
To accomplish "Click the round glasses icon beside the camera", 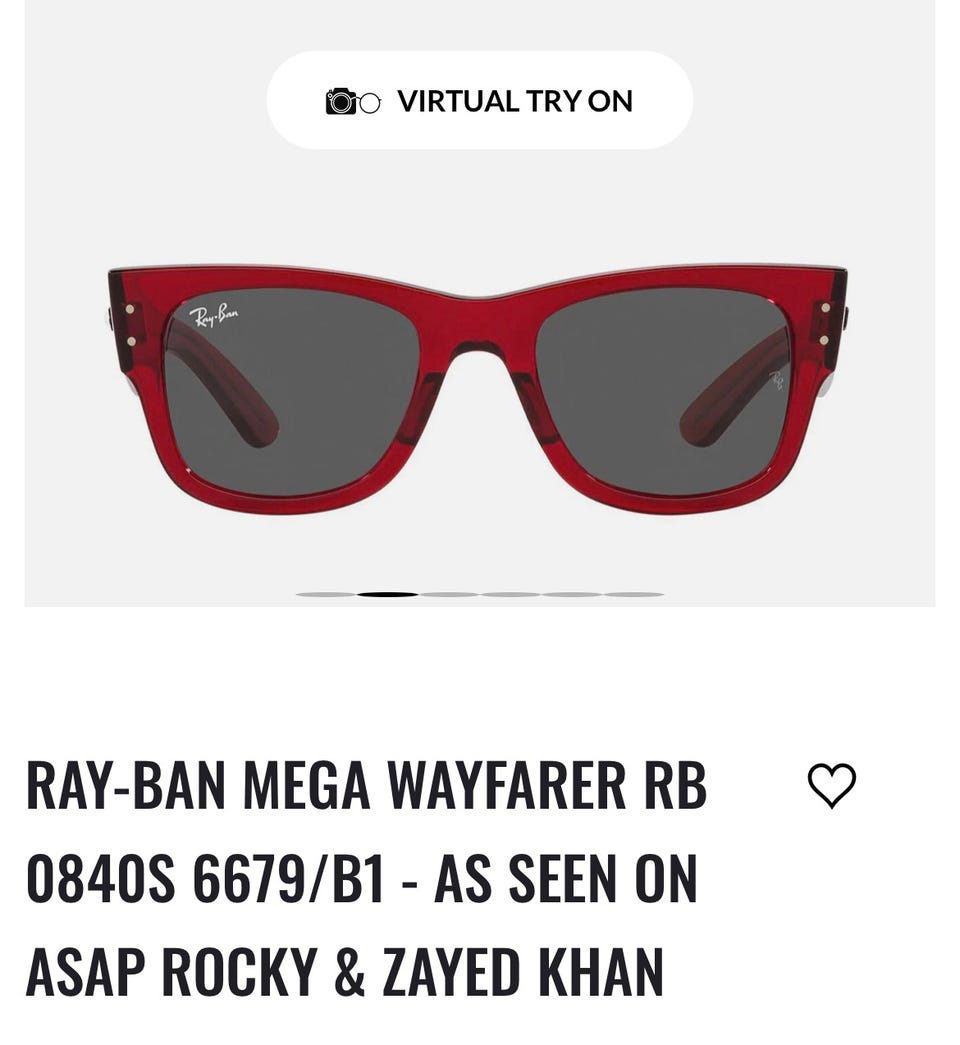I will pyautogui.click(x=370, y=103).
